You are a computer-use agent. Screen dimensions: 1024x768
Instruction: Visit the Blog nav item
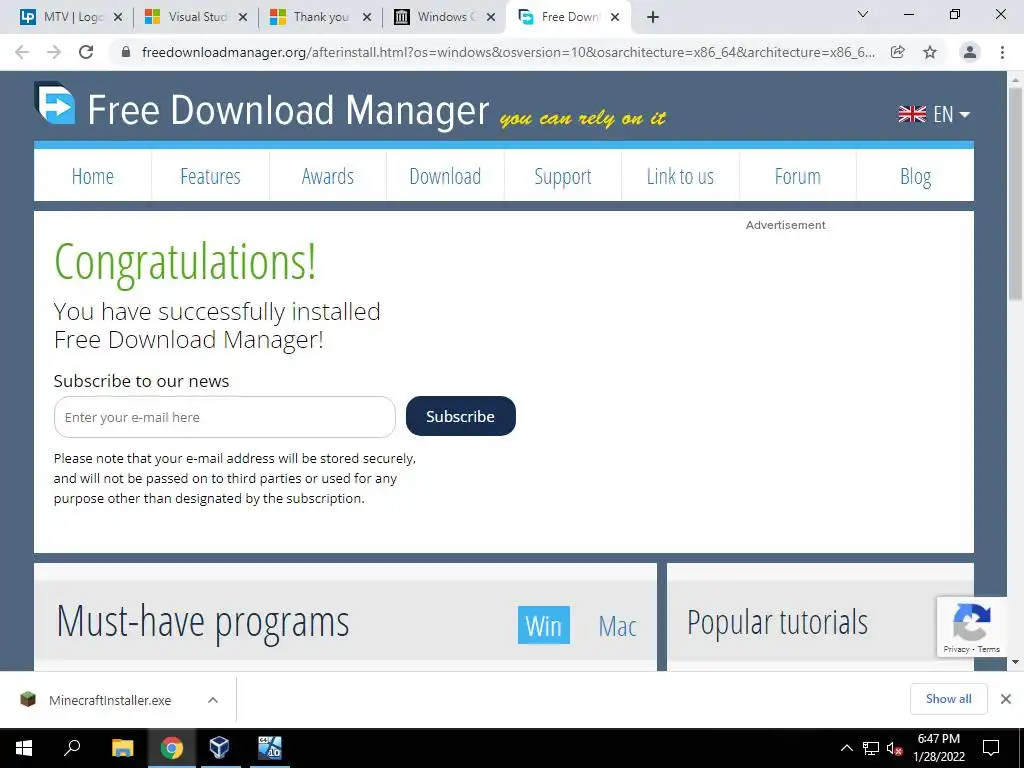click(x=916, y=176)
